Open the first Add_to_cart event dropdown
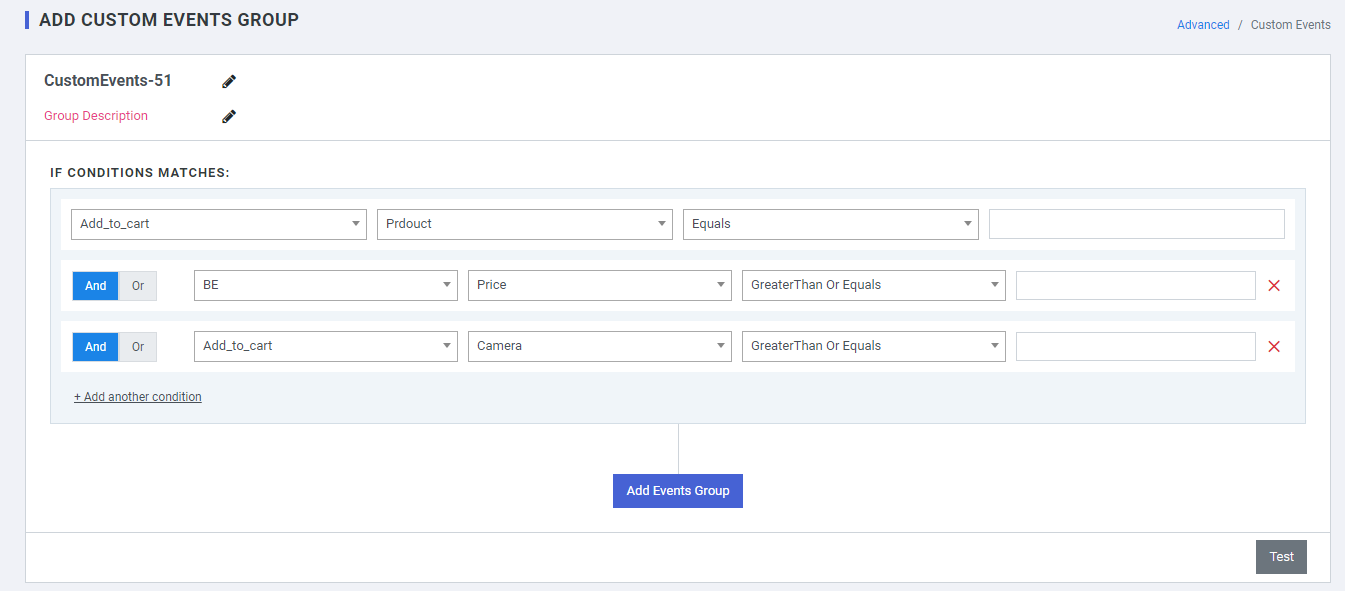The height and width of the screenshot is (591, 1345). tap(218, 224)
